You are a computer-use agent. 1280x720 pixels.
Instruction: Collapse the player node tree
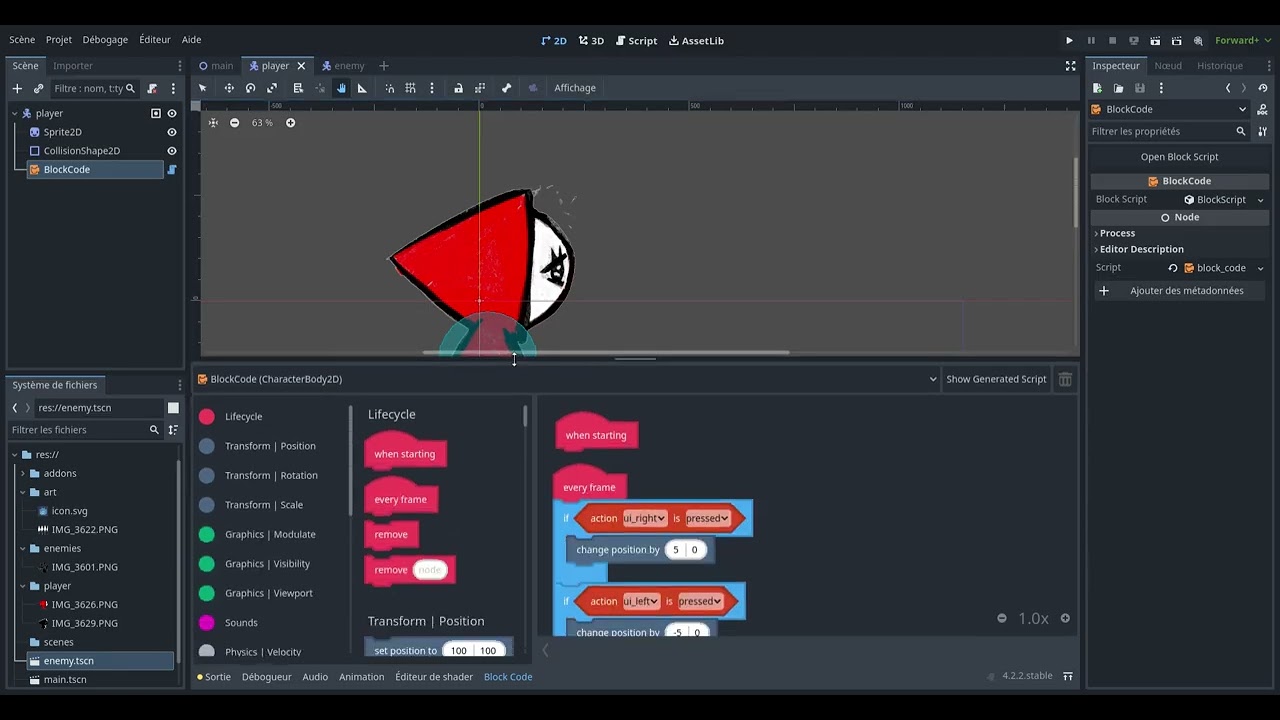tap(15, 114)
